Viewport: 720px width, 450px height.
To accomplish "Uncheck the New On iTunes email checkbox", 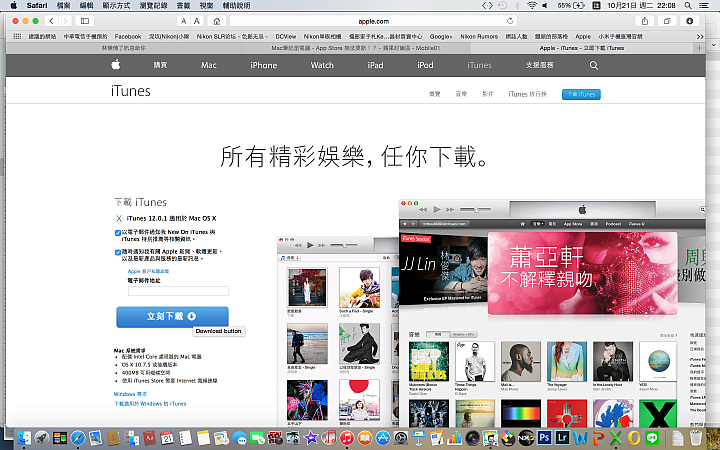I will [x=118, y=233].
